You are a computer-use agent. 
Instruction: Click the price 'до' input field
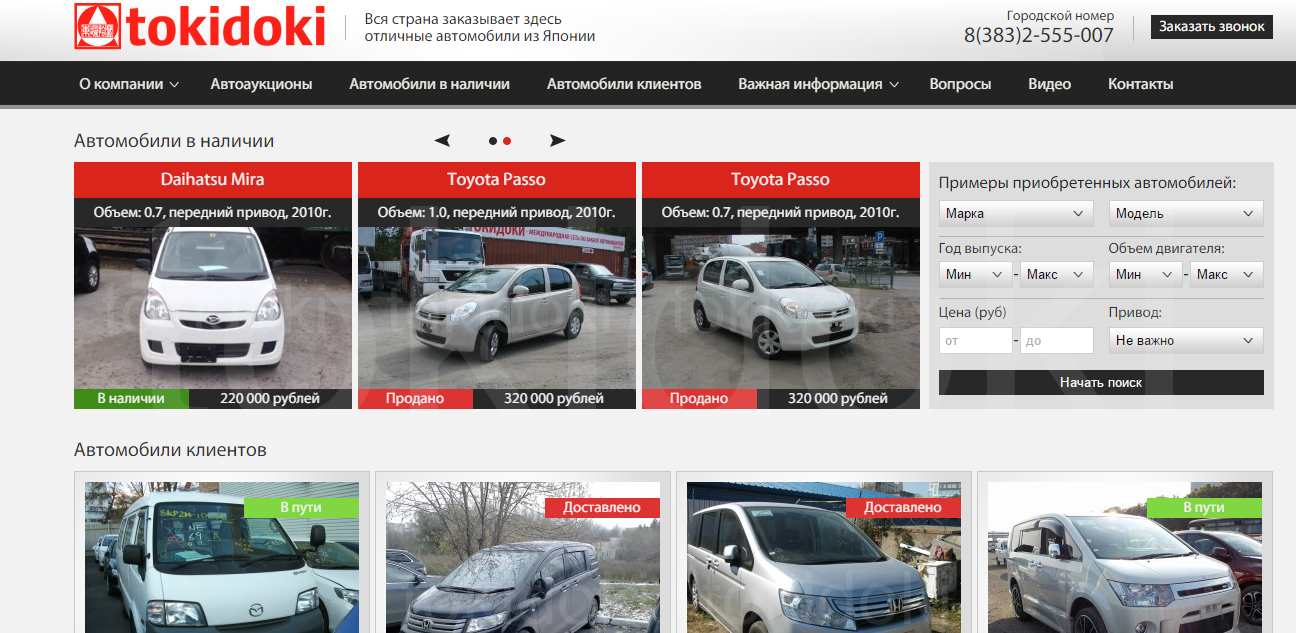pos(1057,340)
